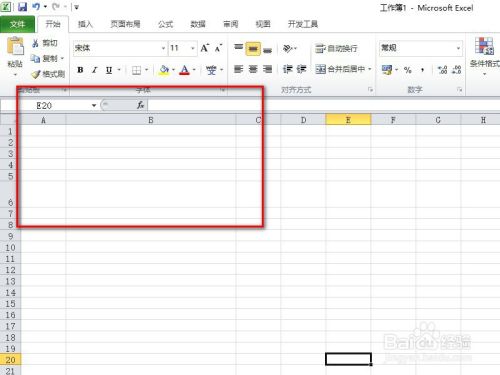Apply the fill color bucket

[164, 70]
